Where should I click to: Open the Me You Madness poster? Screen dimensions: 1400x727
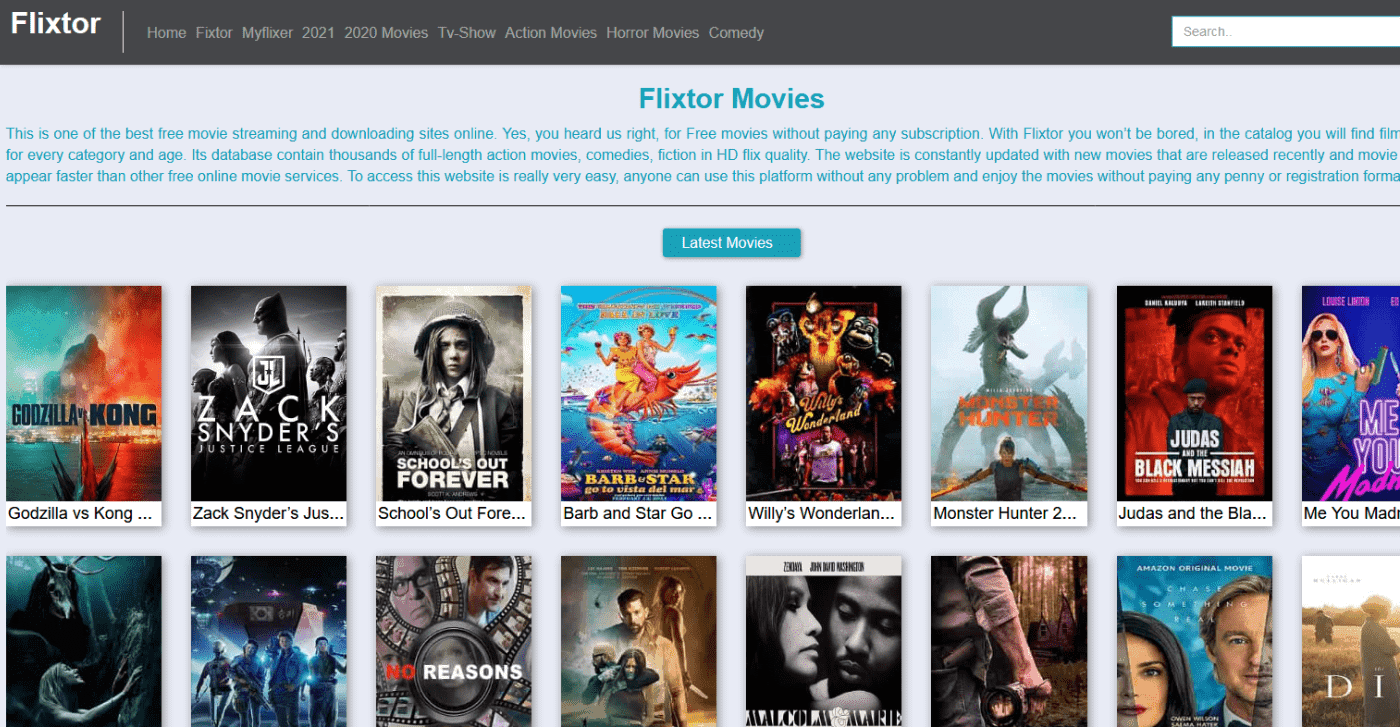tap(1351, 393)
